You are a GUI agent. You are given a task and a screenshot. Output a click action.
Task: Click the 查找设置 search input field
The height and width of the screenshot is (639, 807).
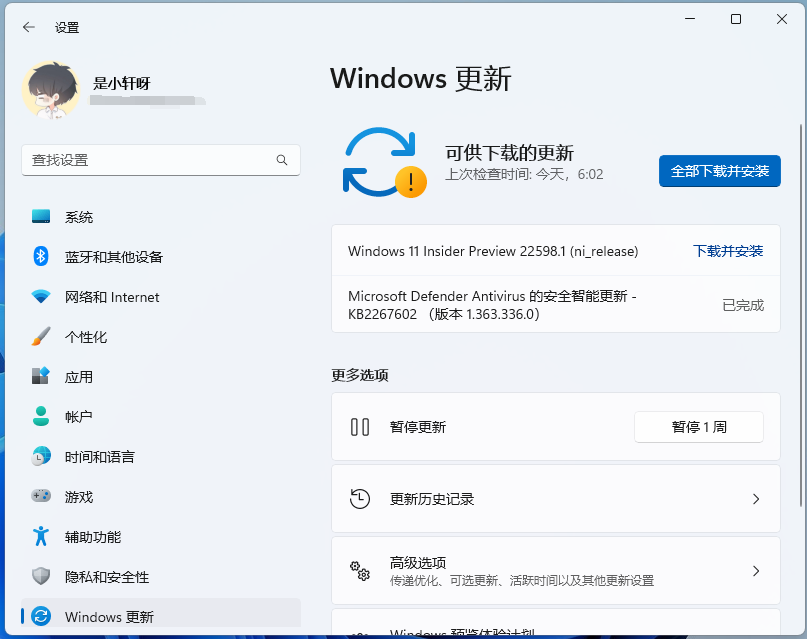[x=161, y=160]
